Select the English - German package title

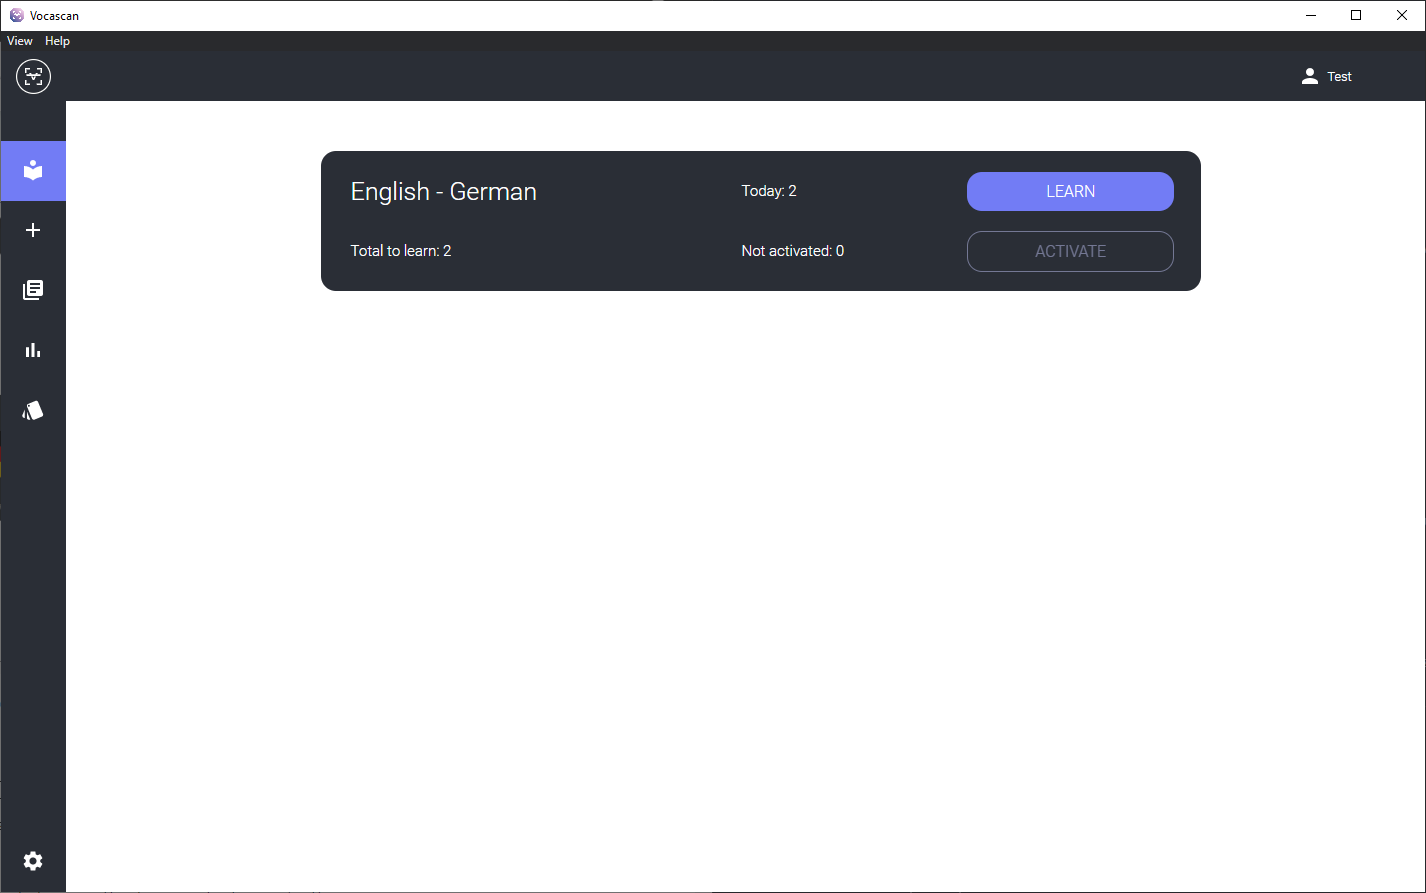(444, 191)
